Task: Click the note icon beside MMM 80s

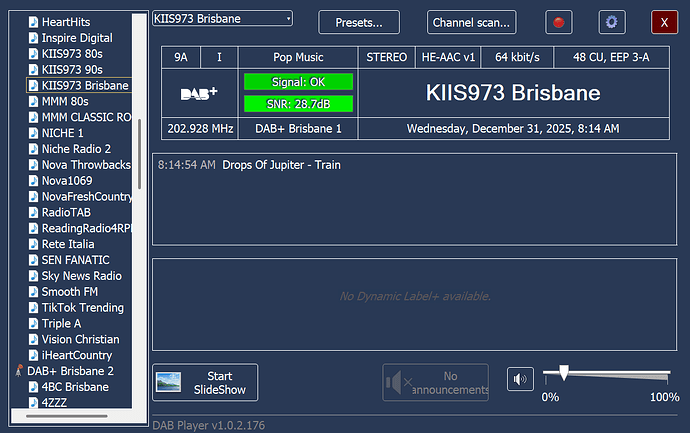Action: point(33,101)
